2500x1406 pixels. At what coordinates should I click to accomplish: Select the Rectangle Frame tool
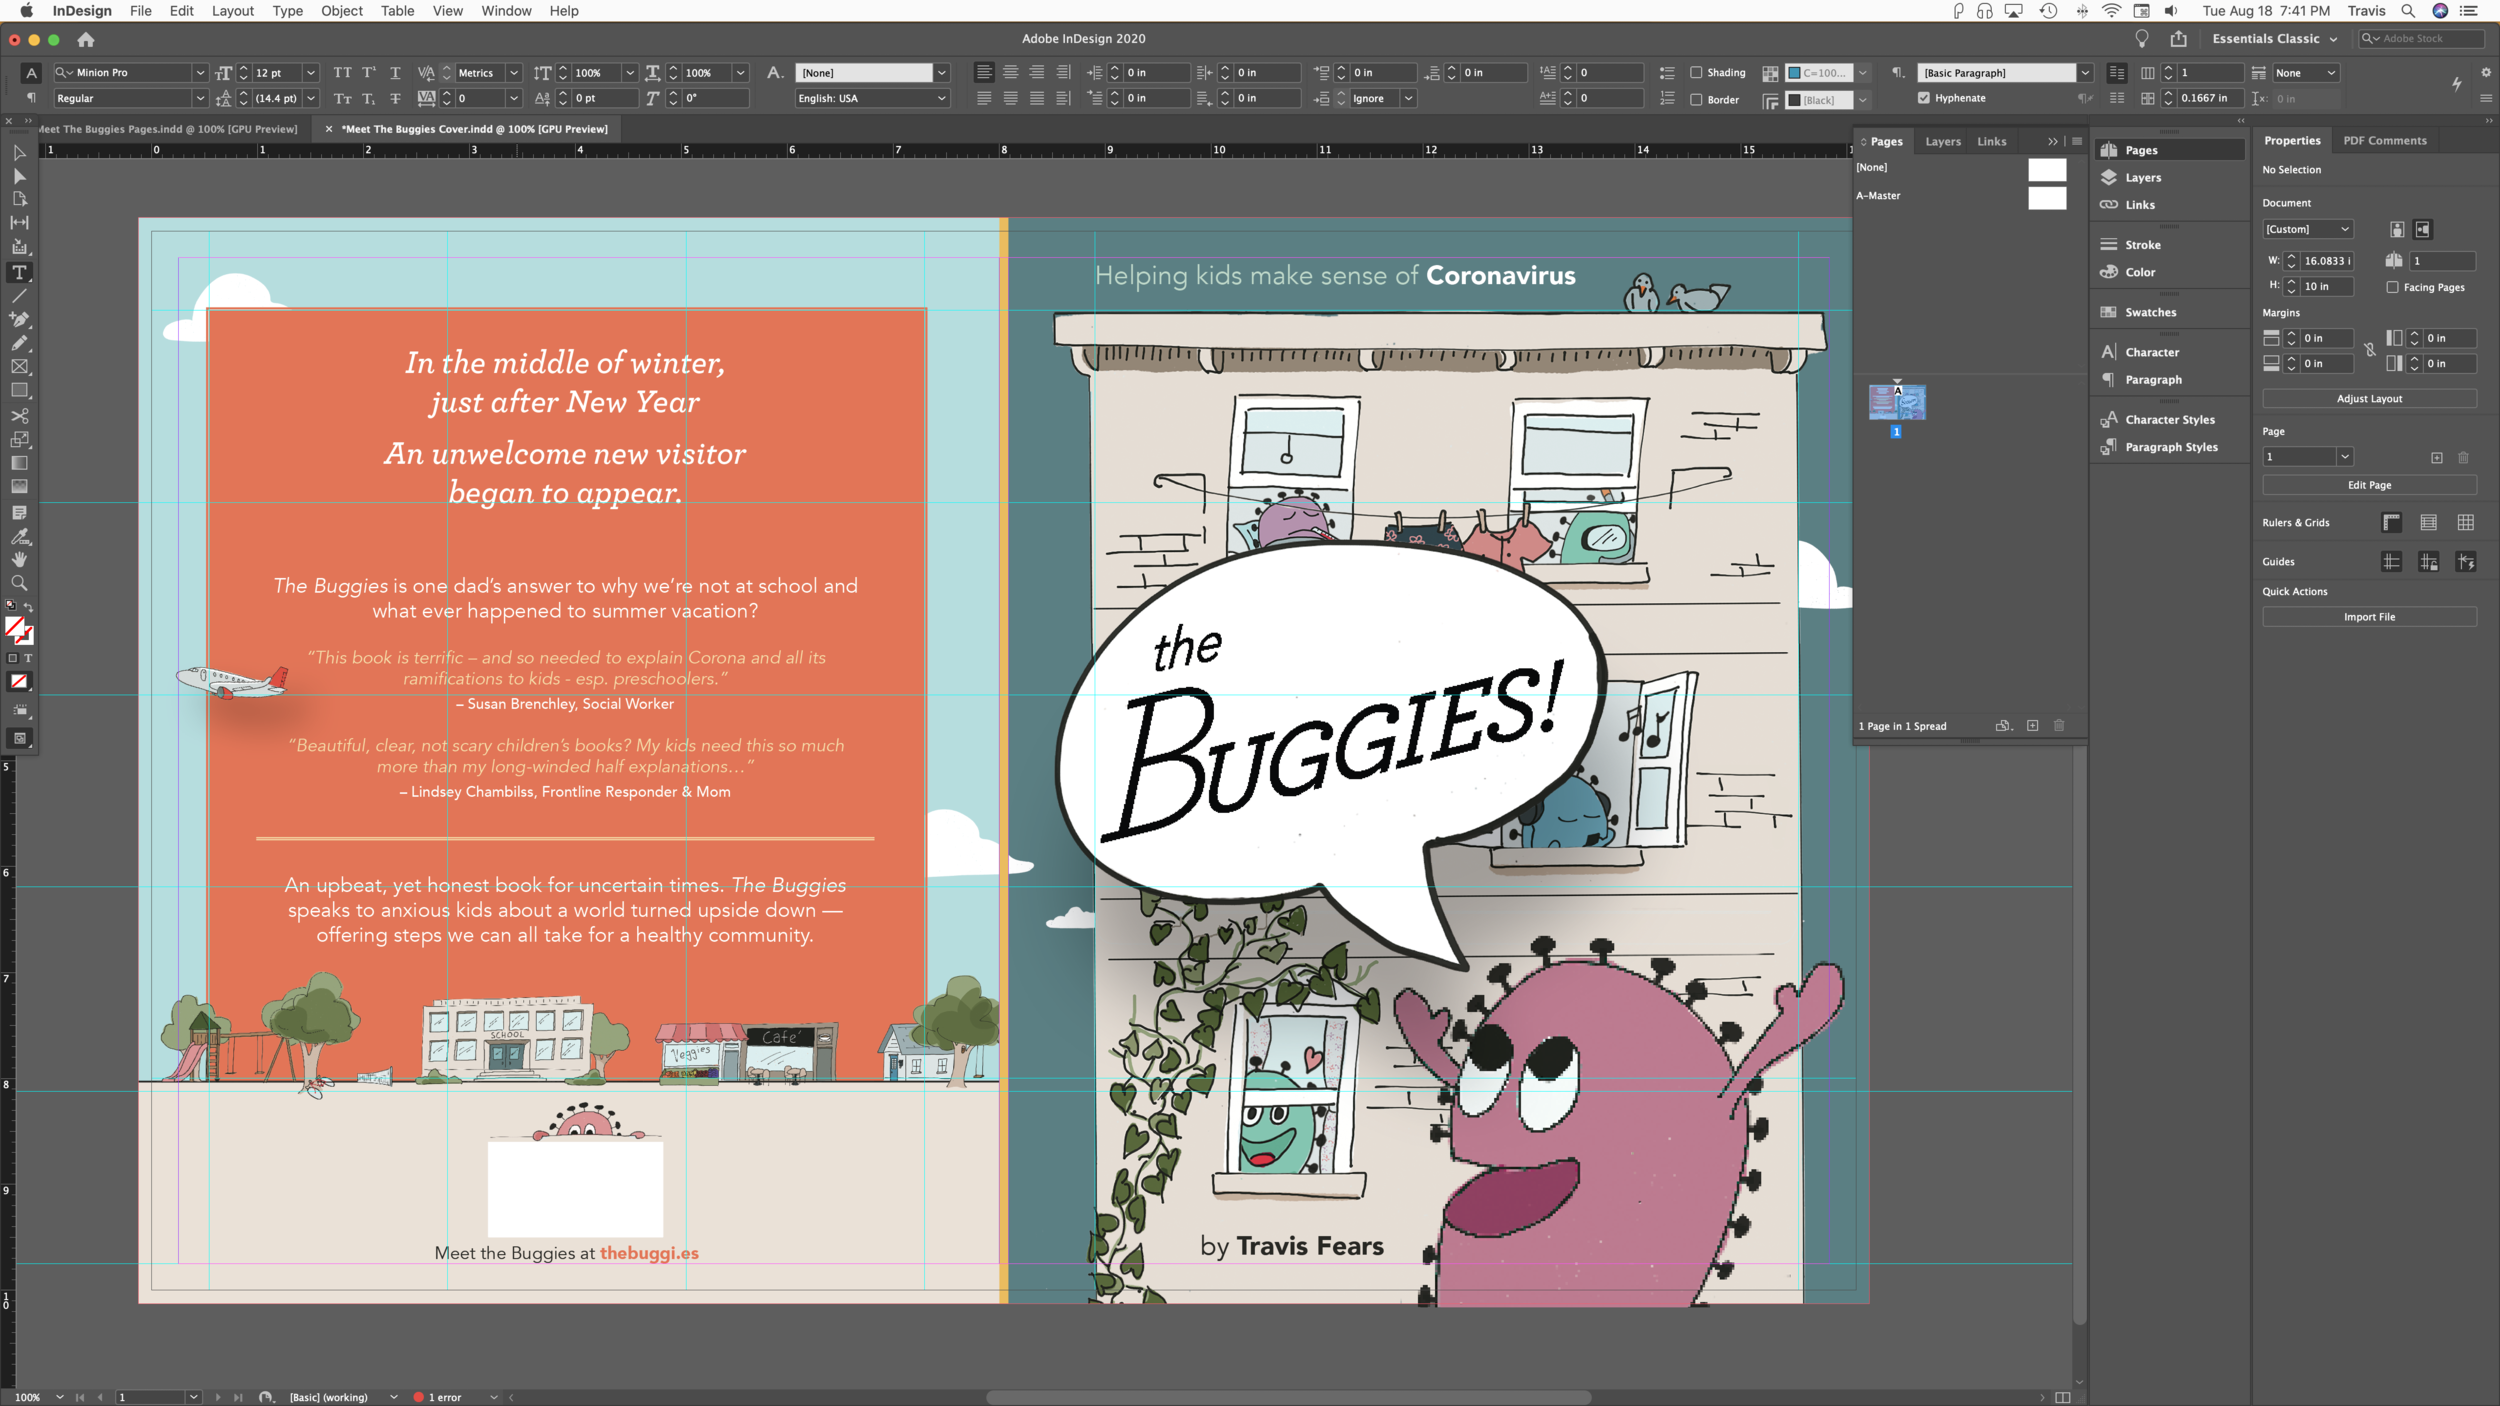click(x=19, y=367)
